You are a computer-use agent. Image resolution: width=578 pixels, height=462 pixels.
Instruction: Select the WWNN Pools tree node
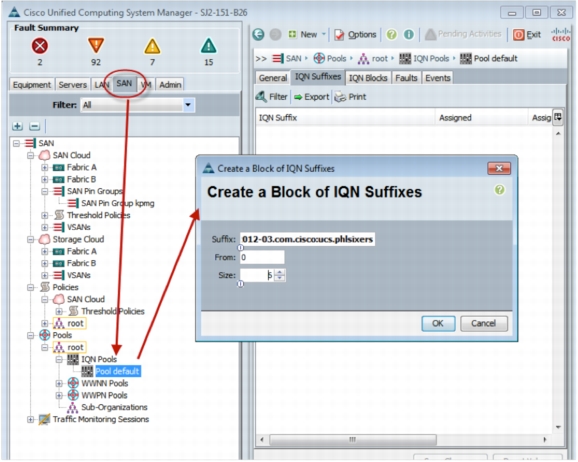point(104,383)
